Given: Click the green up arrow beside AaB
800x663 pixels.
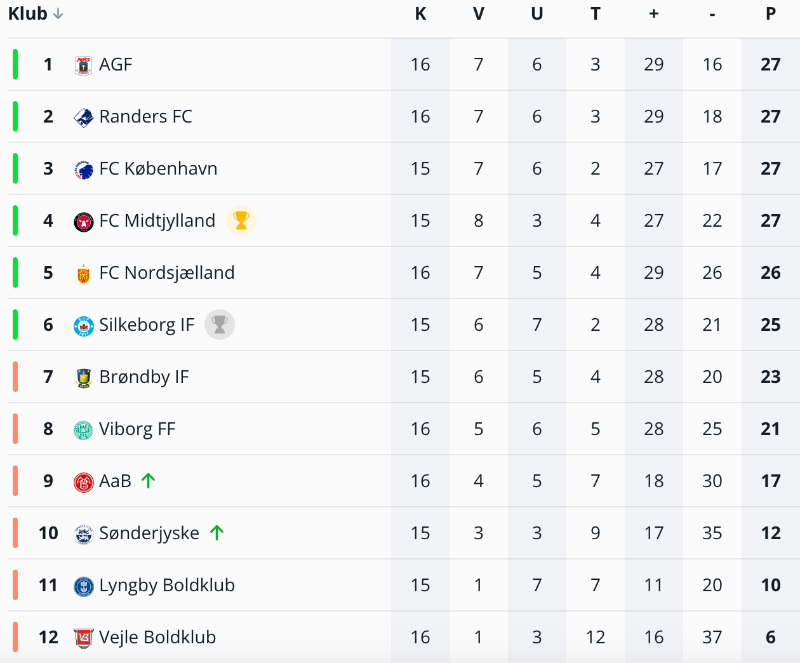Looking at the screenshot, I should [149, 481].
